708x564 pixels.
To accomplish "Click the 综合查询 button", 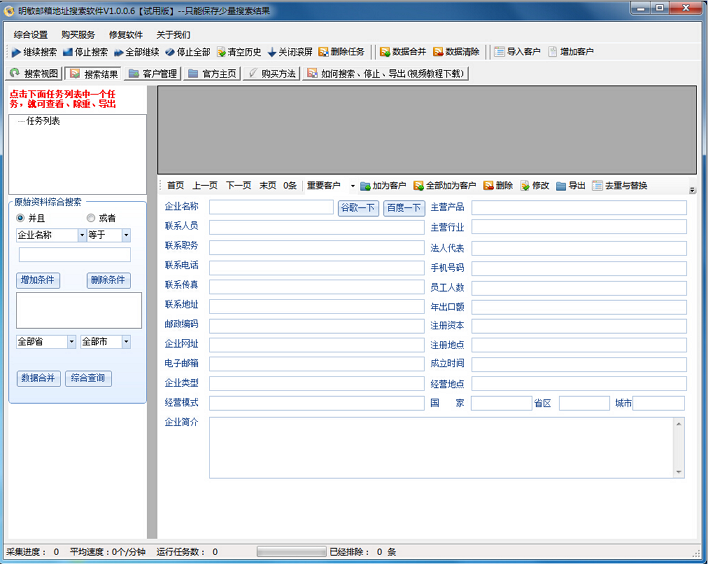I will (88, 378).
